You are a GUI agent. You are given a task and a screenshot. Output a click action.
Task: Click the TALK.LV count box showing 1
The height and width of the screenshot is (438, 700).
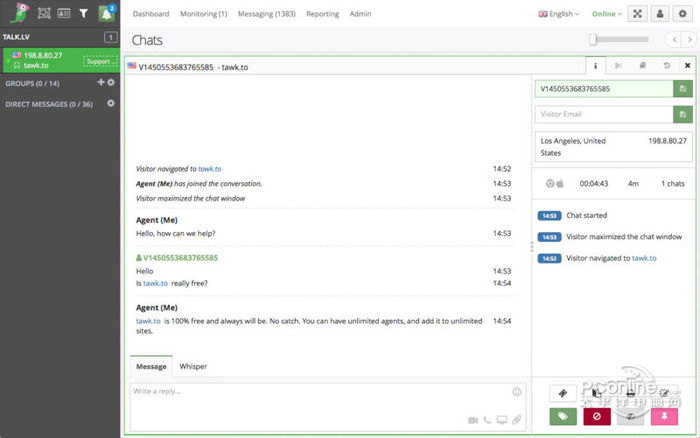point(111,37)
